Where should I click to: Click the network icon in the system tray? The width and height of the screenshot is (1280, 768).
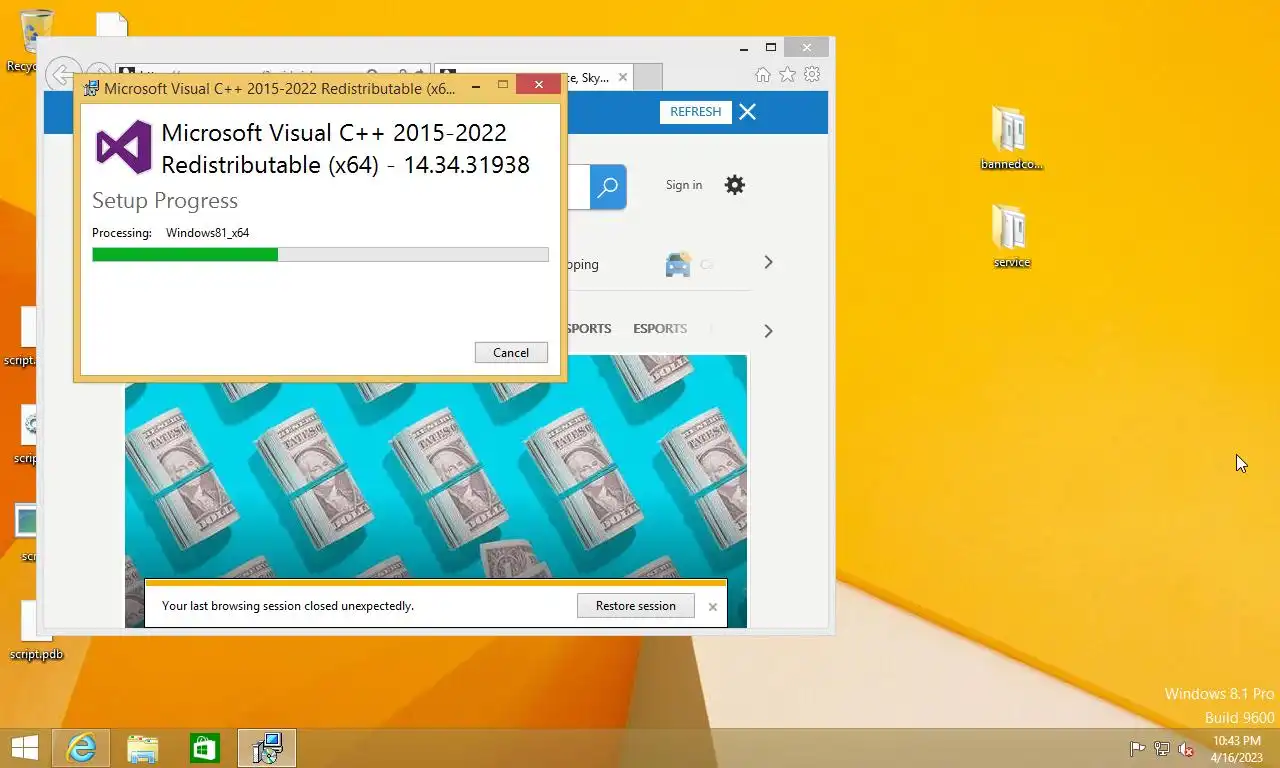pos(1162,748)
